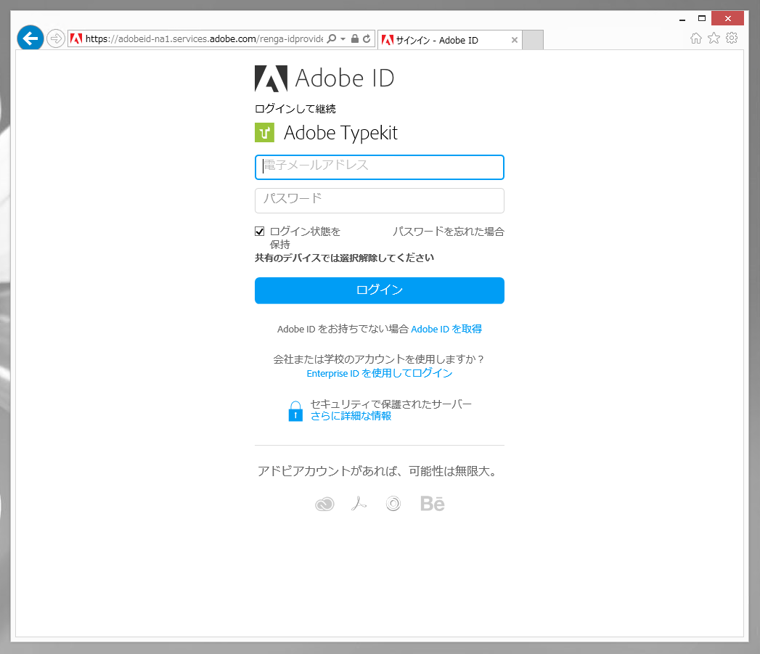Click the Adobe favicon in the address bar
Viewport: 760px width, 654px height.
point(76,38)
